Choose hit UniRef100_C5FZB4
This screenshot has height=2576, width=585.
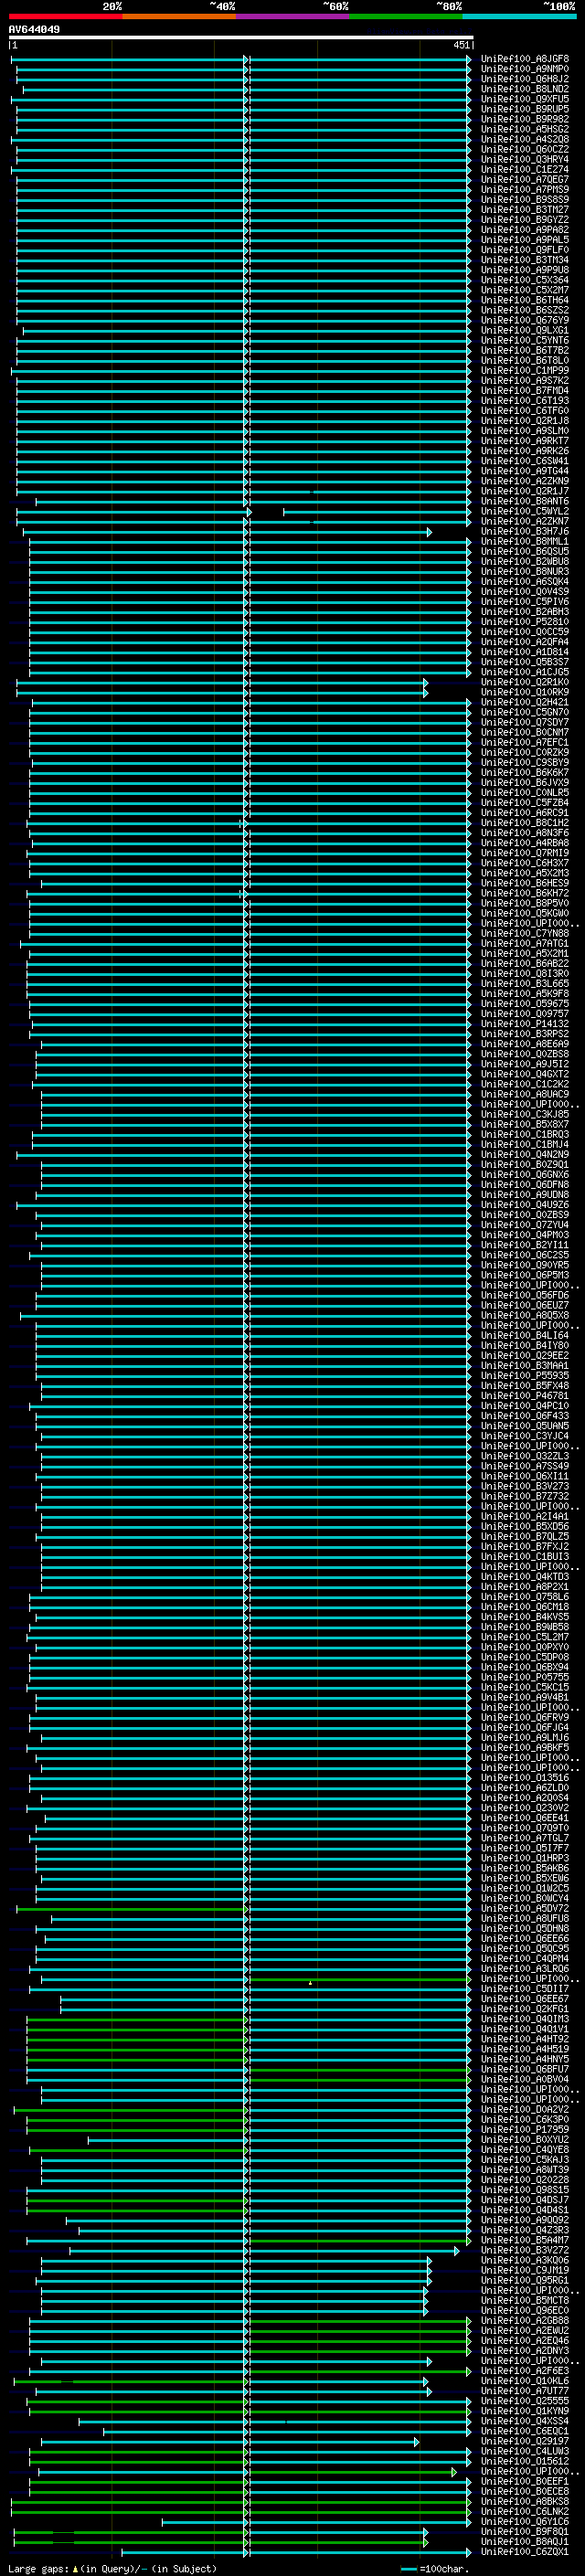pos(524,803)
